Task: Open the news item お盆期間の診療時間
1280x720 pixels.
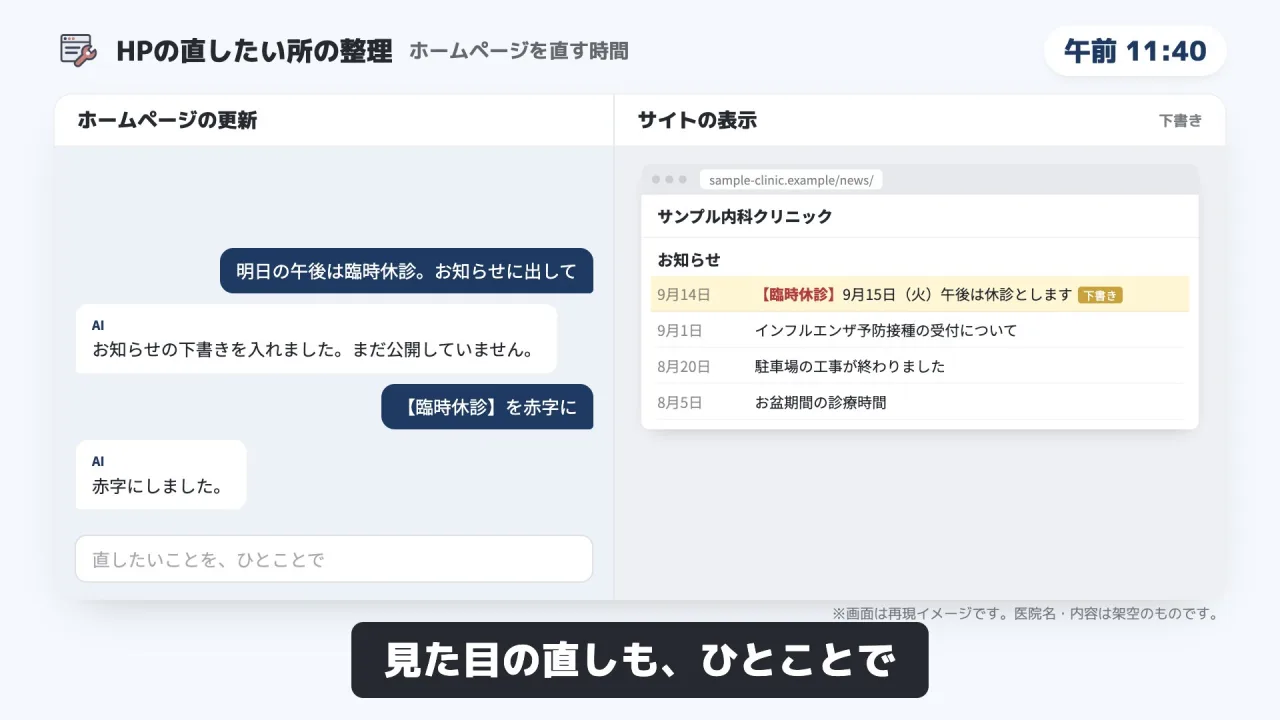Action: point(820,402)
